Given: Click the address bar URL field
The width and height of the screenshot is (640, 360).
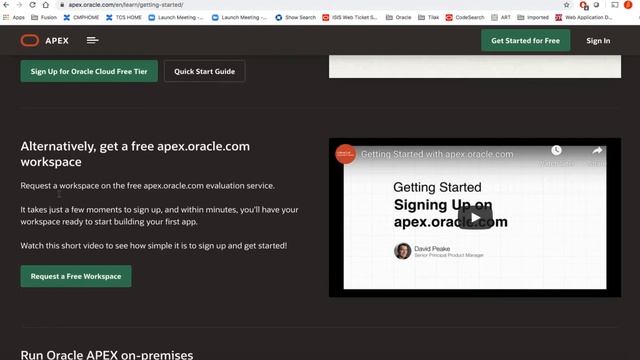Looking at the screenshot, I should (310, 5).
